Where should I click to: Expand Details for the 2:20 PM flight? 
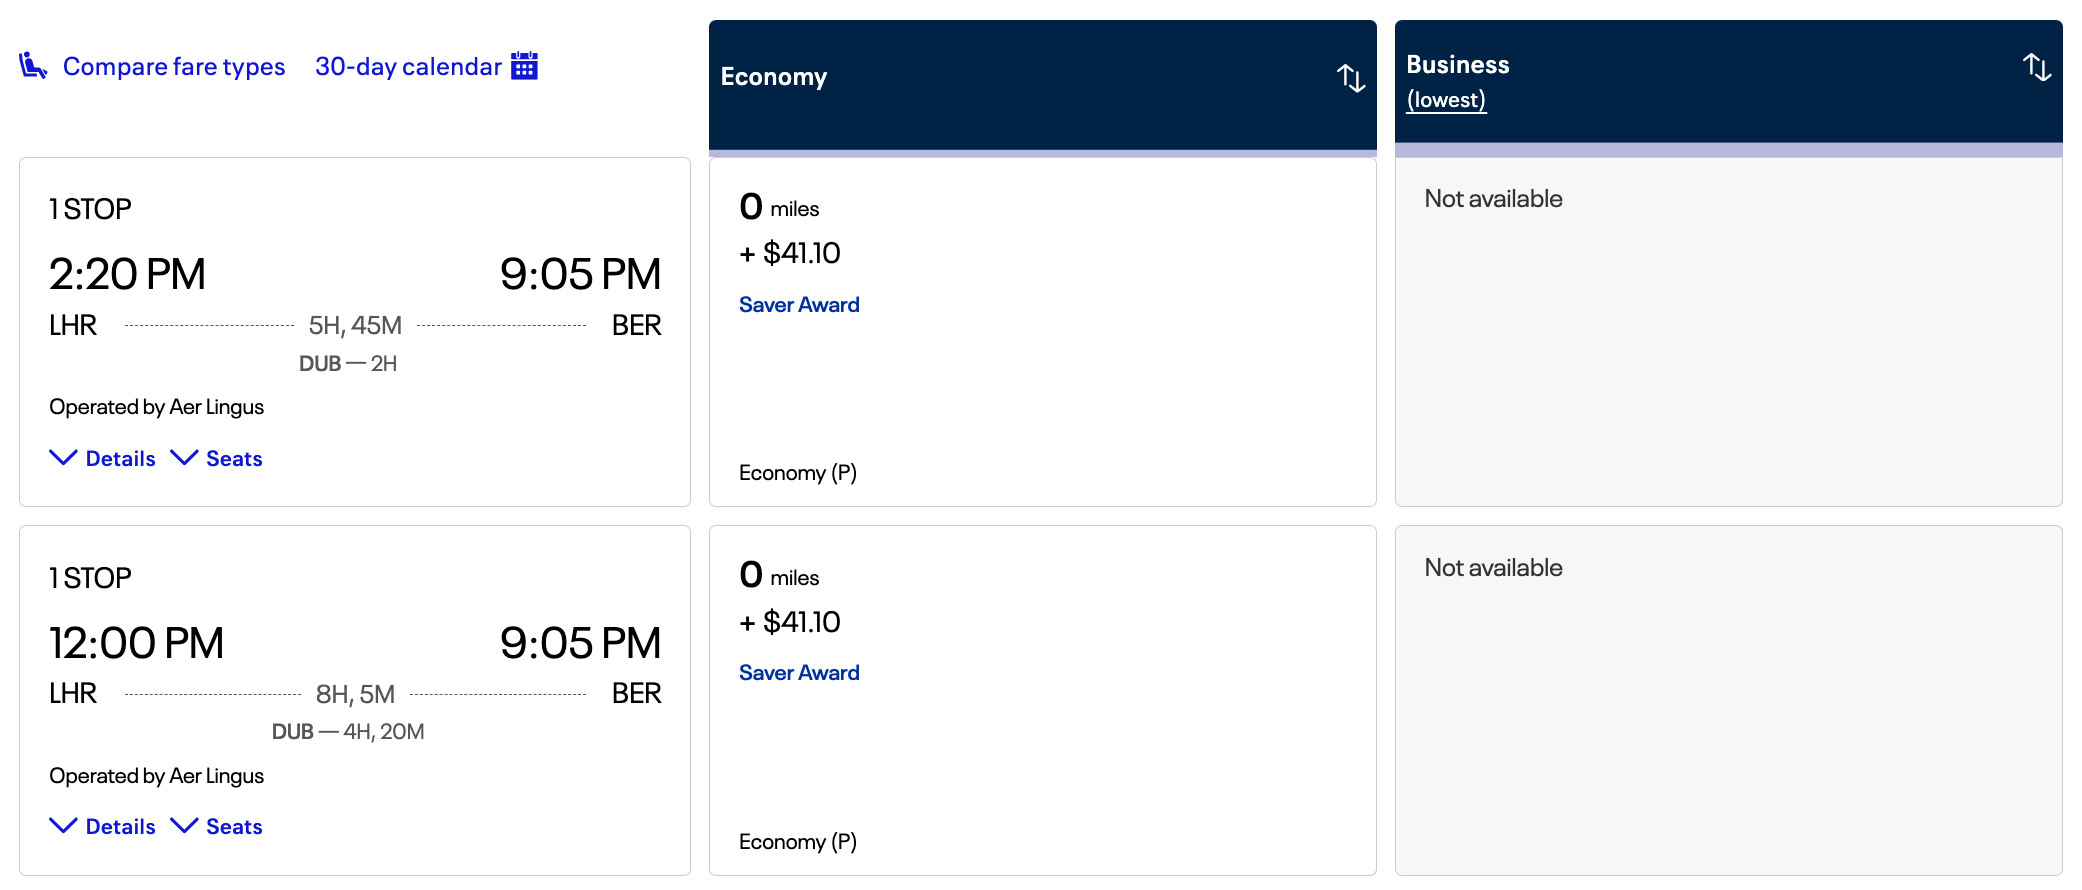[x=103, y=458]
